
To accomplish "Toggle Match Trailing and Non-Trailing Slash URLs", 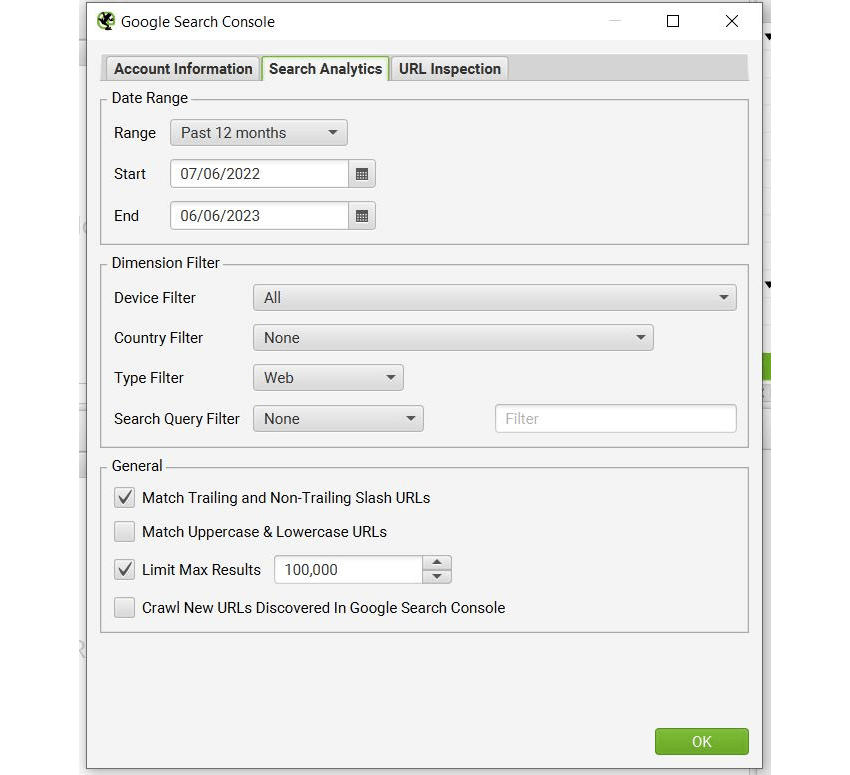I will (125, 498).
